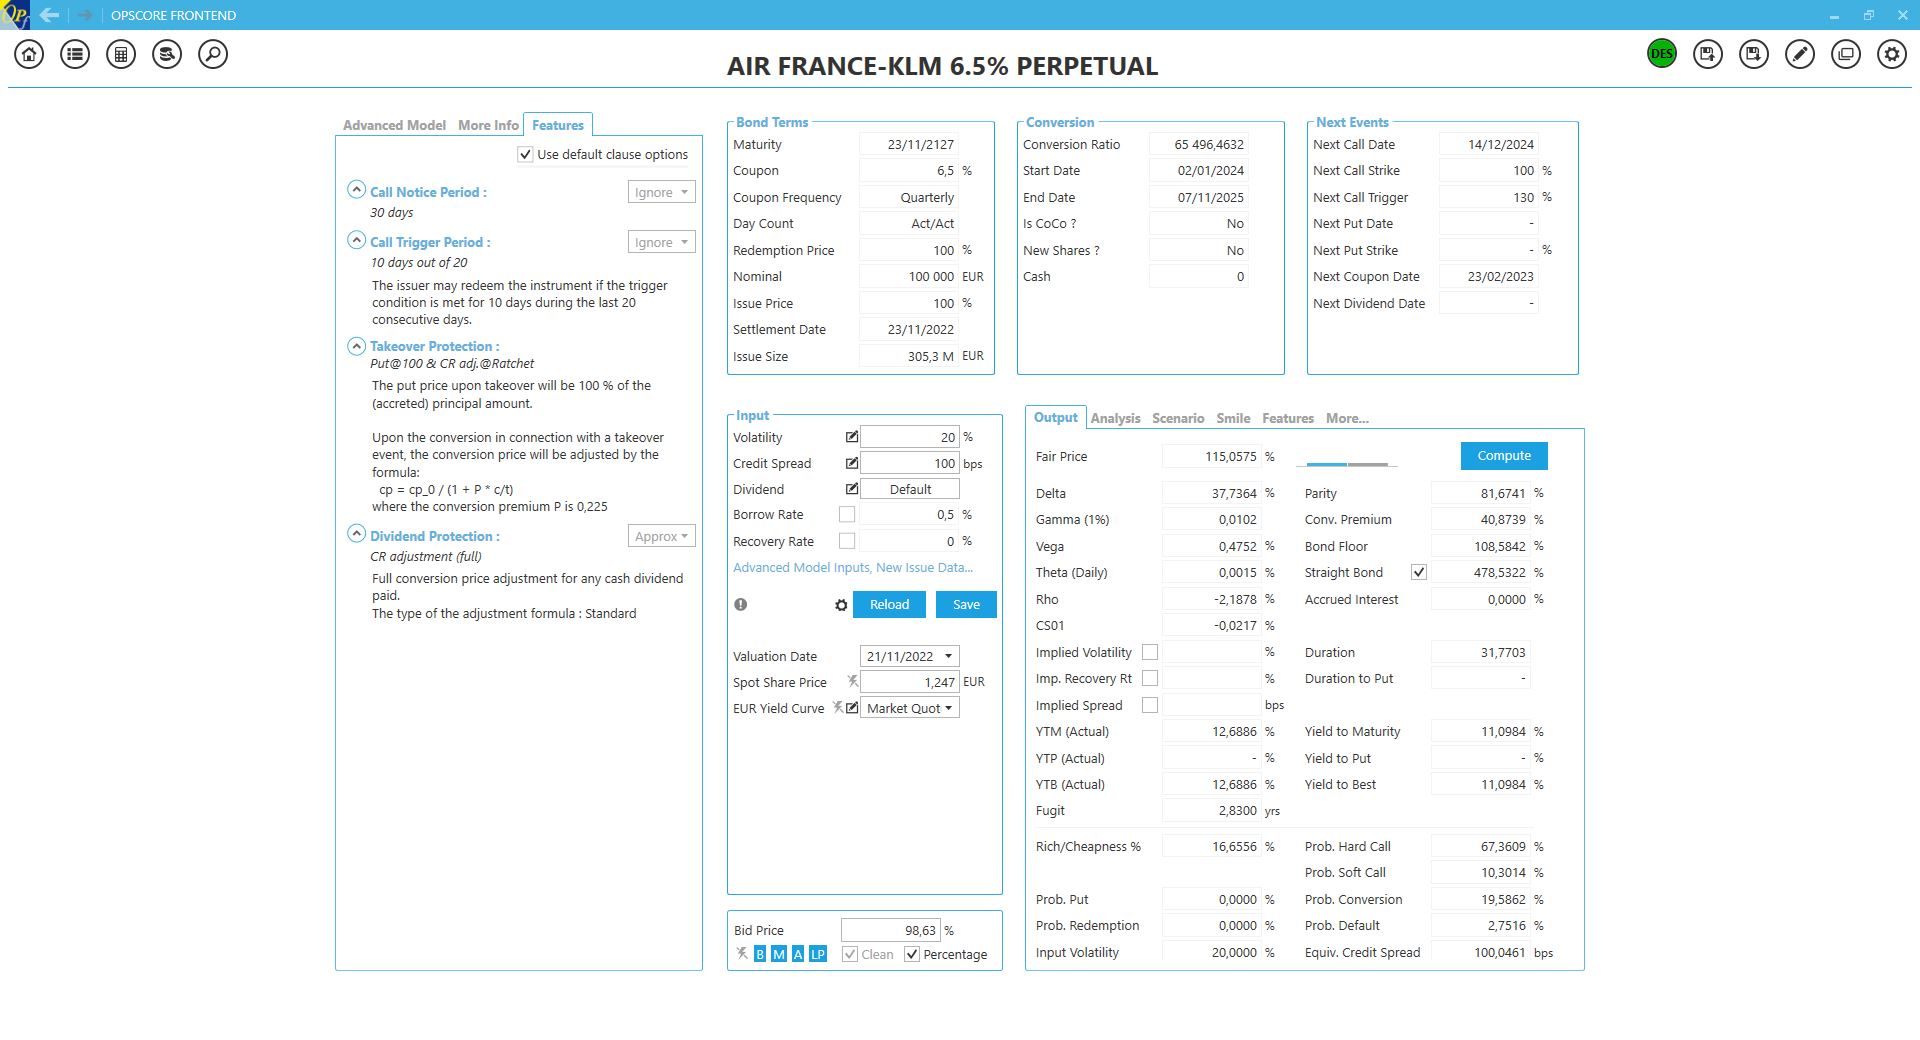The image size is (1920, 1040).
Task: Switch to the Advanced Model tab
Action: pos(394,125)
